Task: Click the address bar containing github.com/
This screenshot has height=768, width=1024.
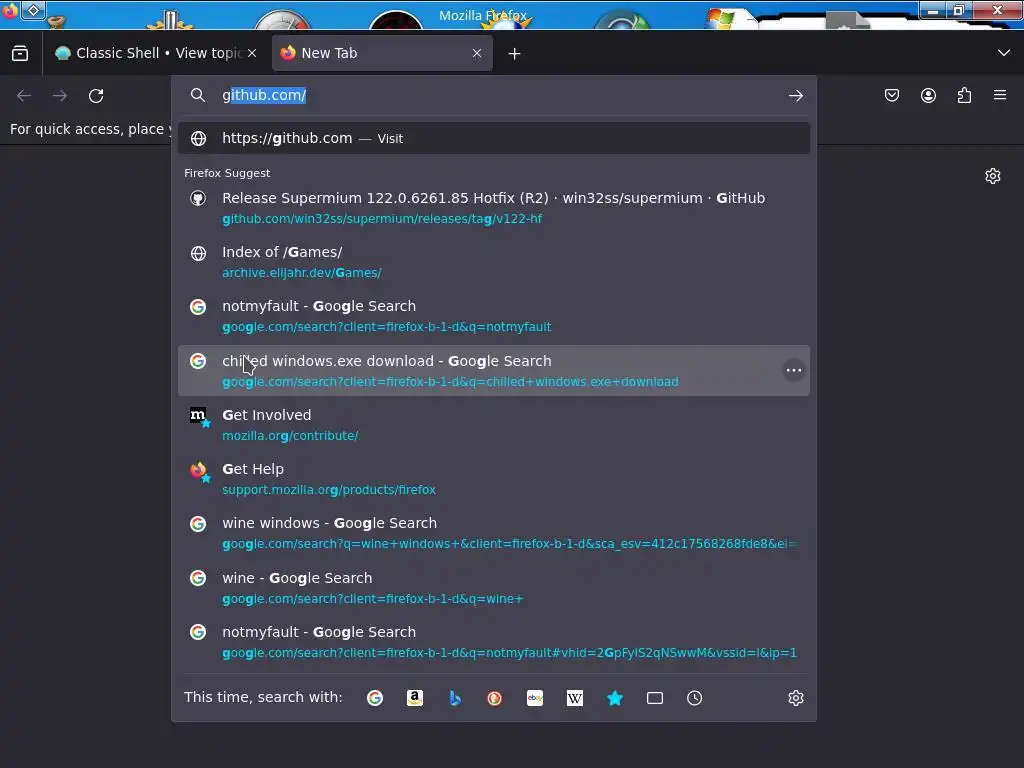Action: point(496,95)
